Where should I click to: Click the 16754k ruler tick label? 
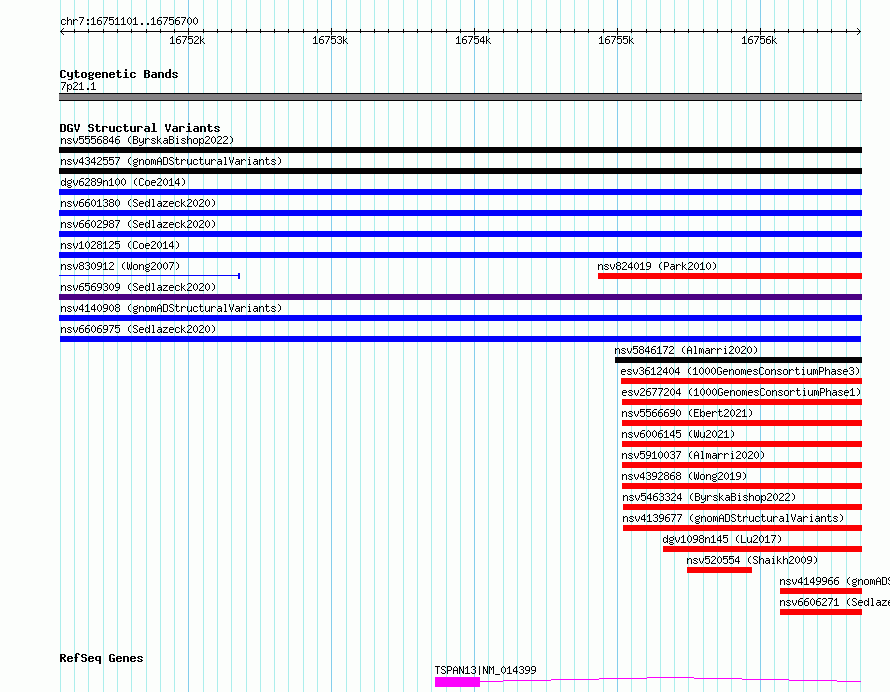tap(473, 40)
